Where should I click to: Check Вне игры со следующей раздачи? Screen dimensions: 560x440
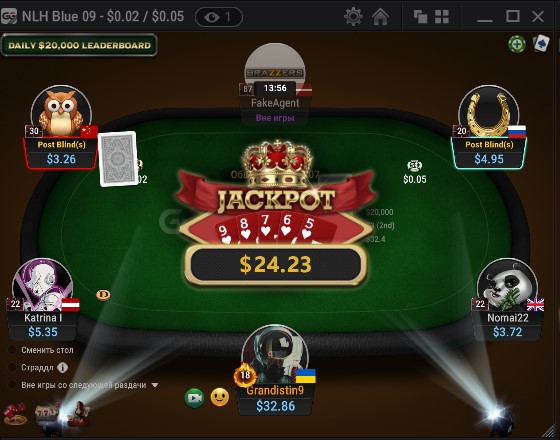pyautogui.click(x=12, y=385)
